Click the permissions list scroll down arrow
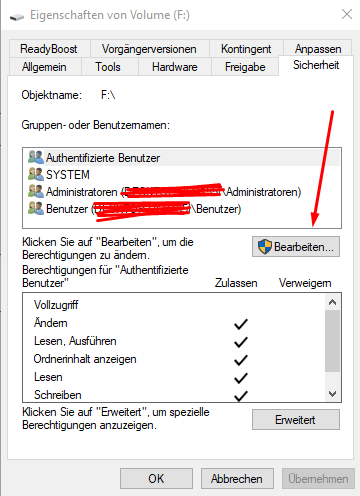Image resolution: width=360 pixels, height=496 pixels. [x=332, y=394]
